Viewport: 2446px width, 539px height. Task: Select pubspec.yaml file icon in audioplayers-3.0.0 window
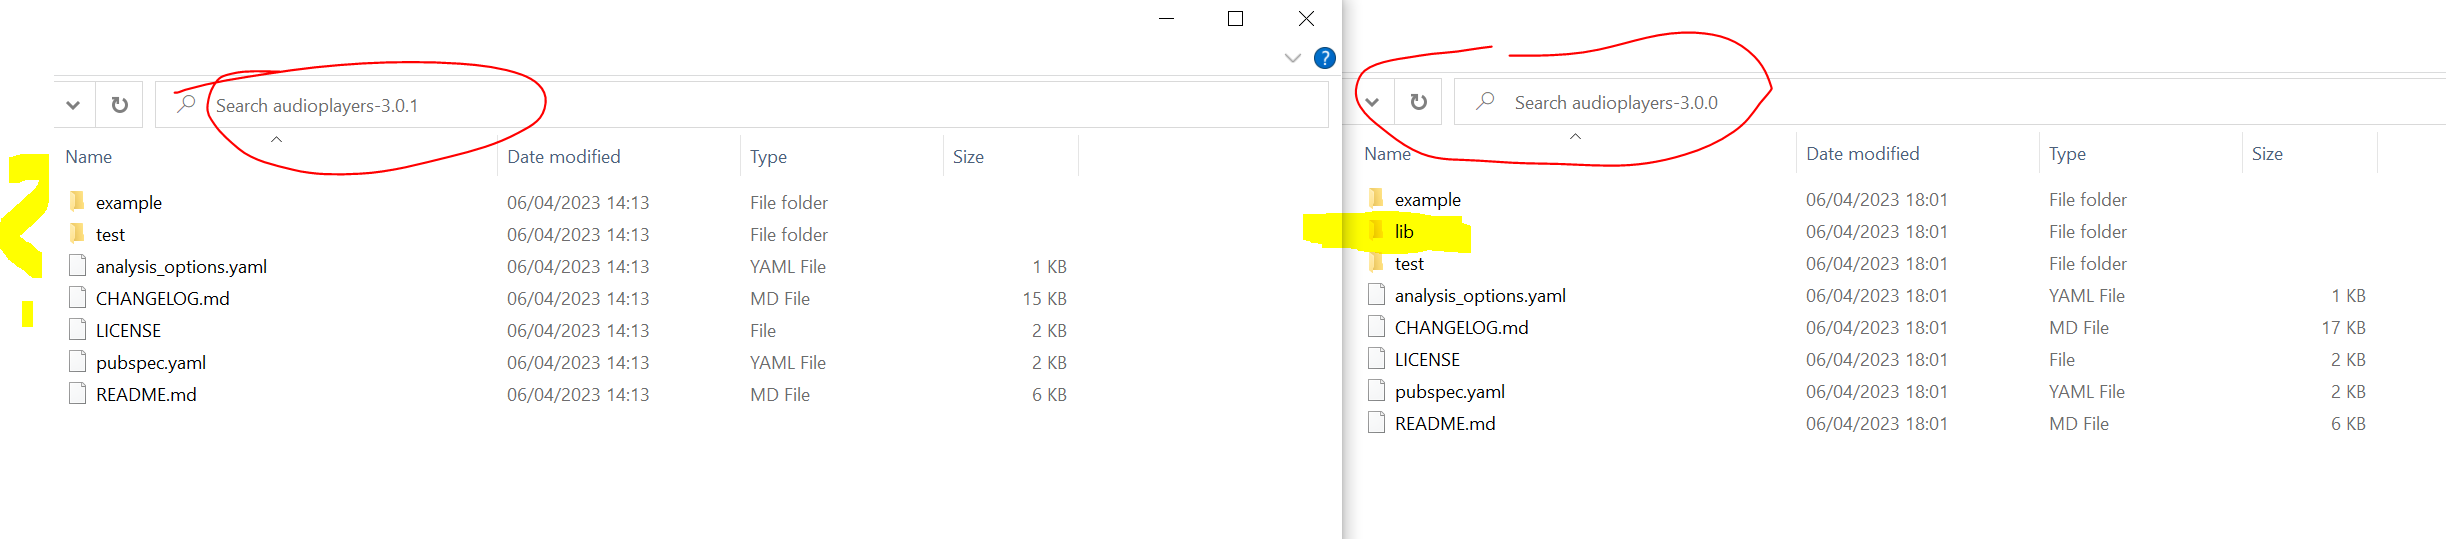coord(1376,391)
